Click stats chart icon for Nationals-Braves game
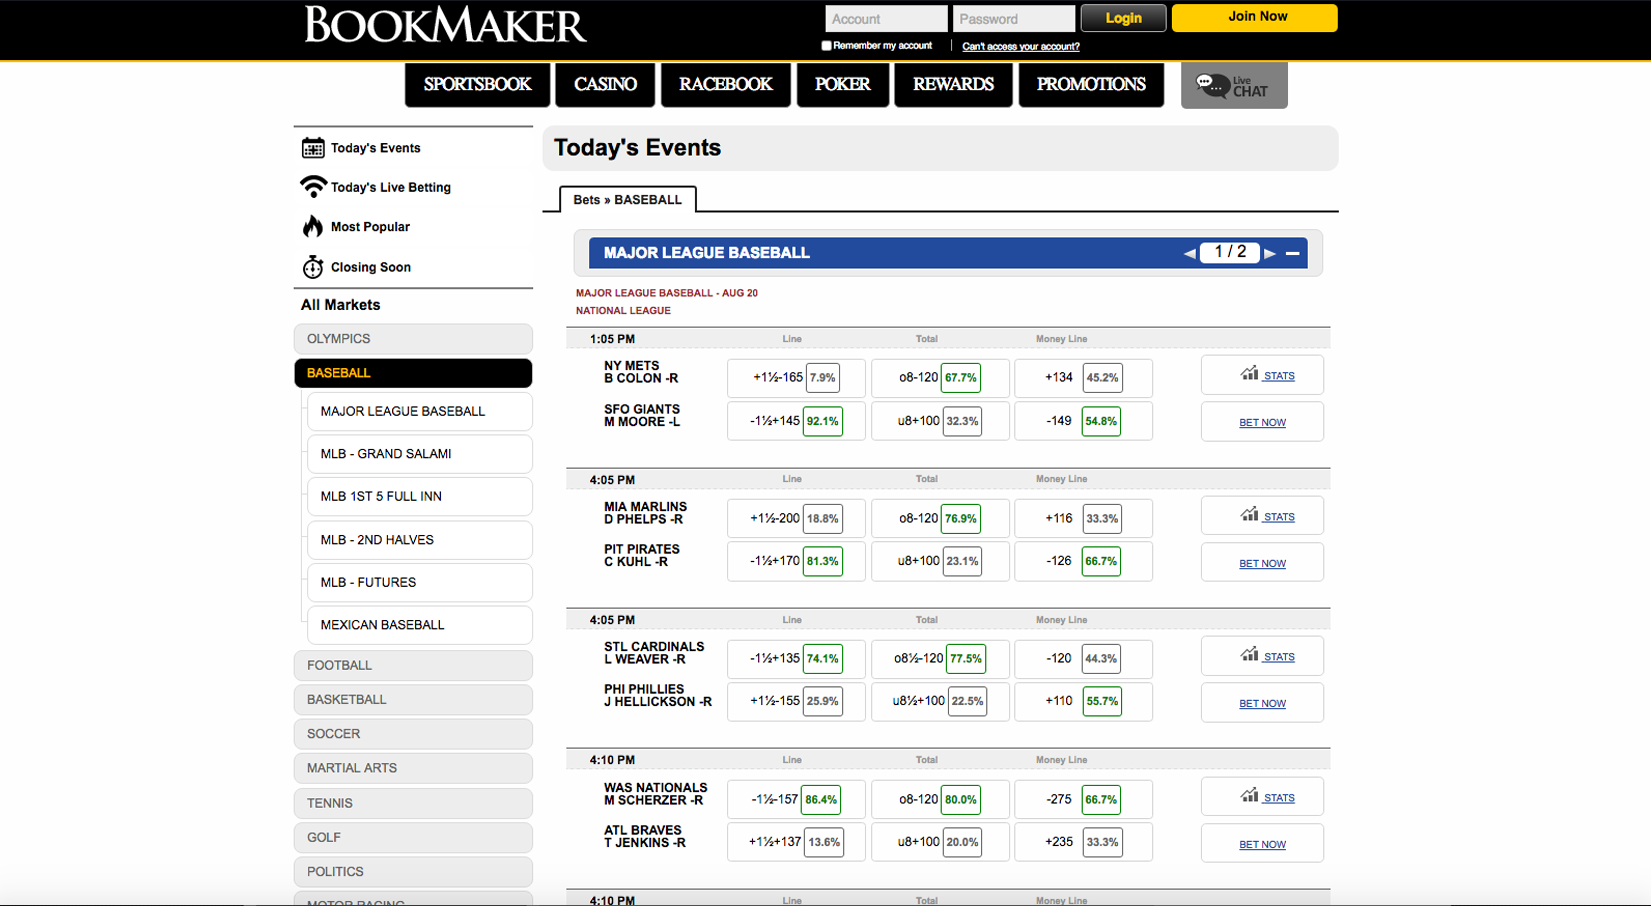 (x=1249, y=796)
